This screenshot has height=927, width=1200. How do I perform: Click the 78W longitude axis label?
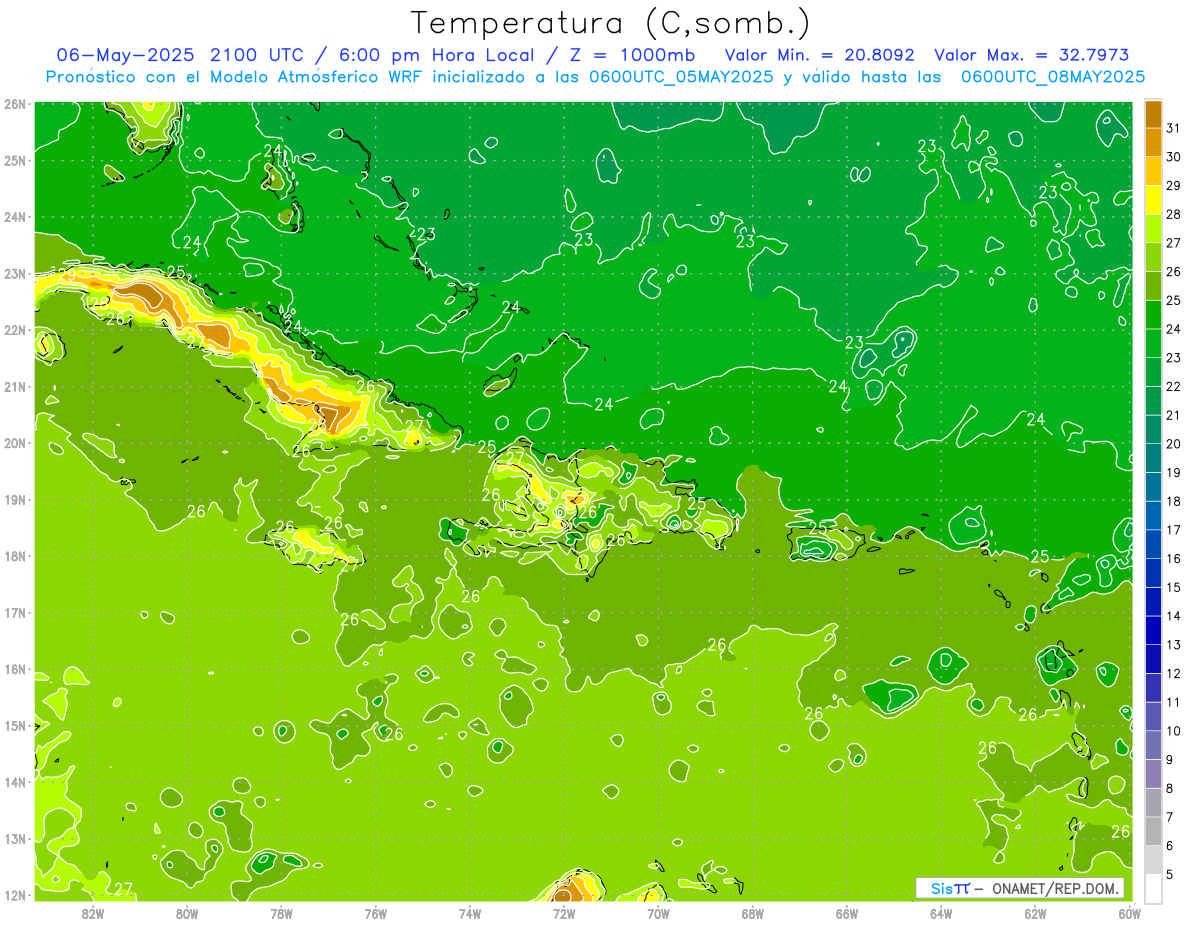(x=281, y=913)
